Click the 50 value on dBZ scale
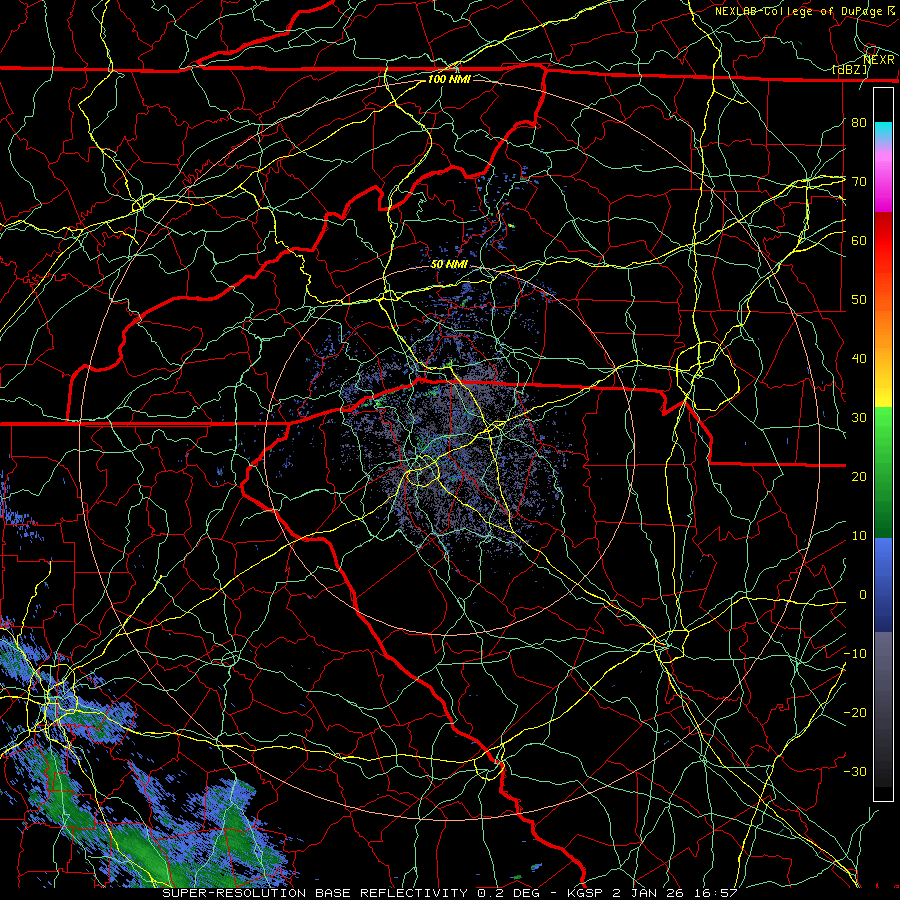Screen dimensions: 900x900 point(859,300)
